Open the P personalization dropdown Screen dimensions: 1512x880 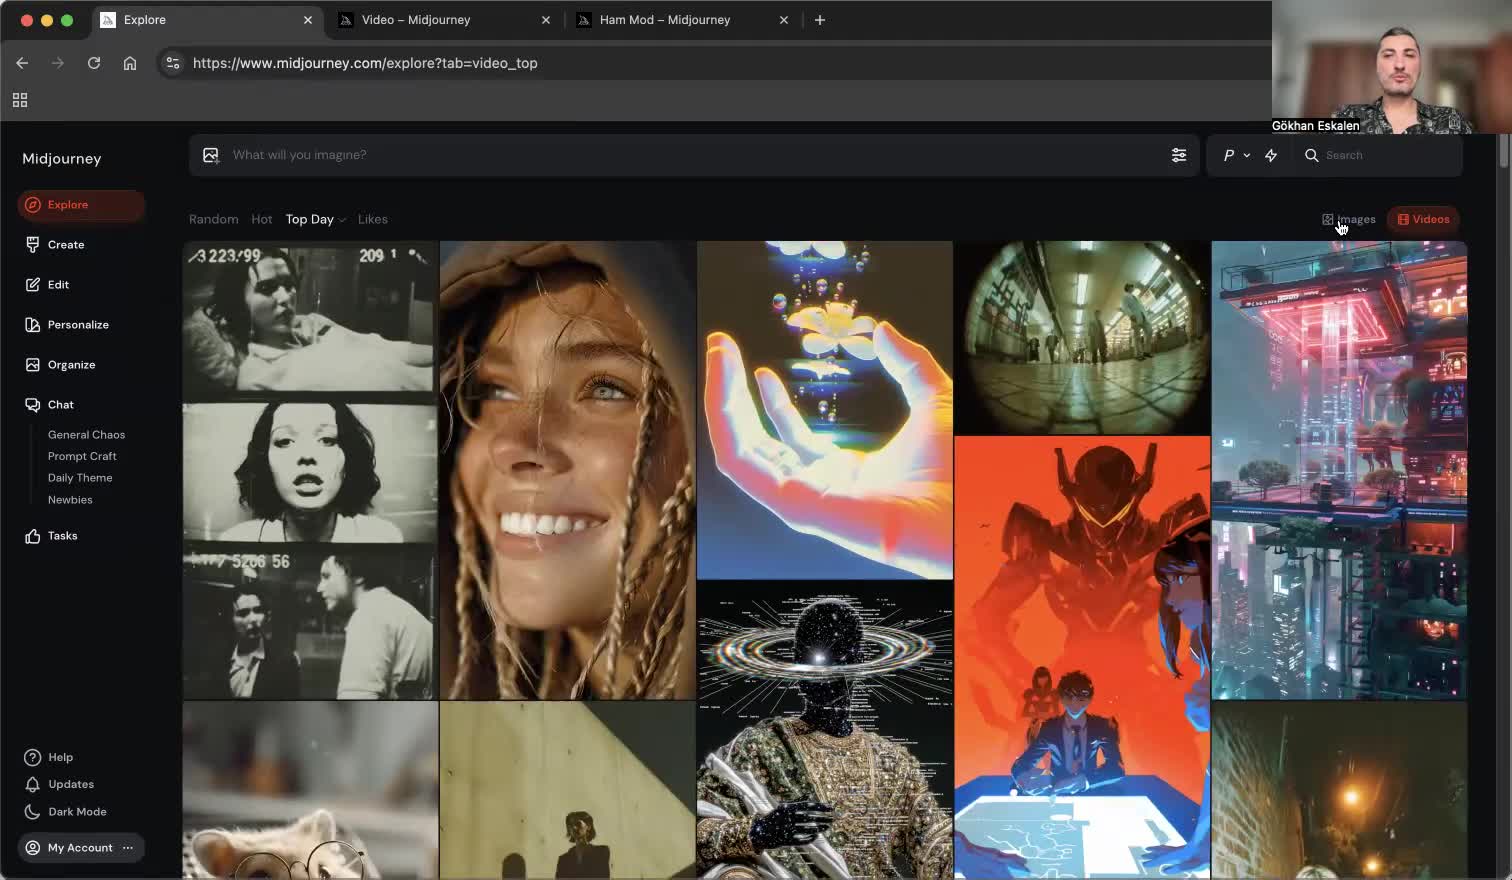[1236, 155]
